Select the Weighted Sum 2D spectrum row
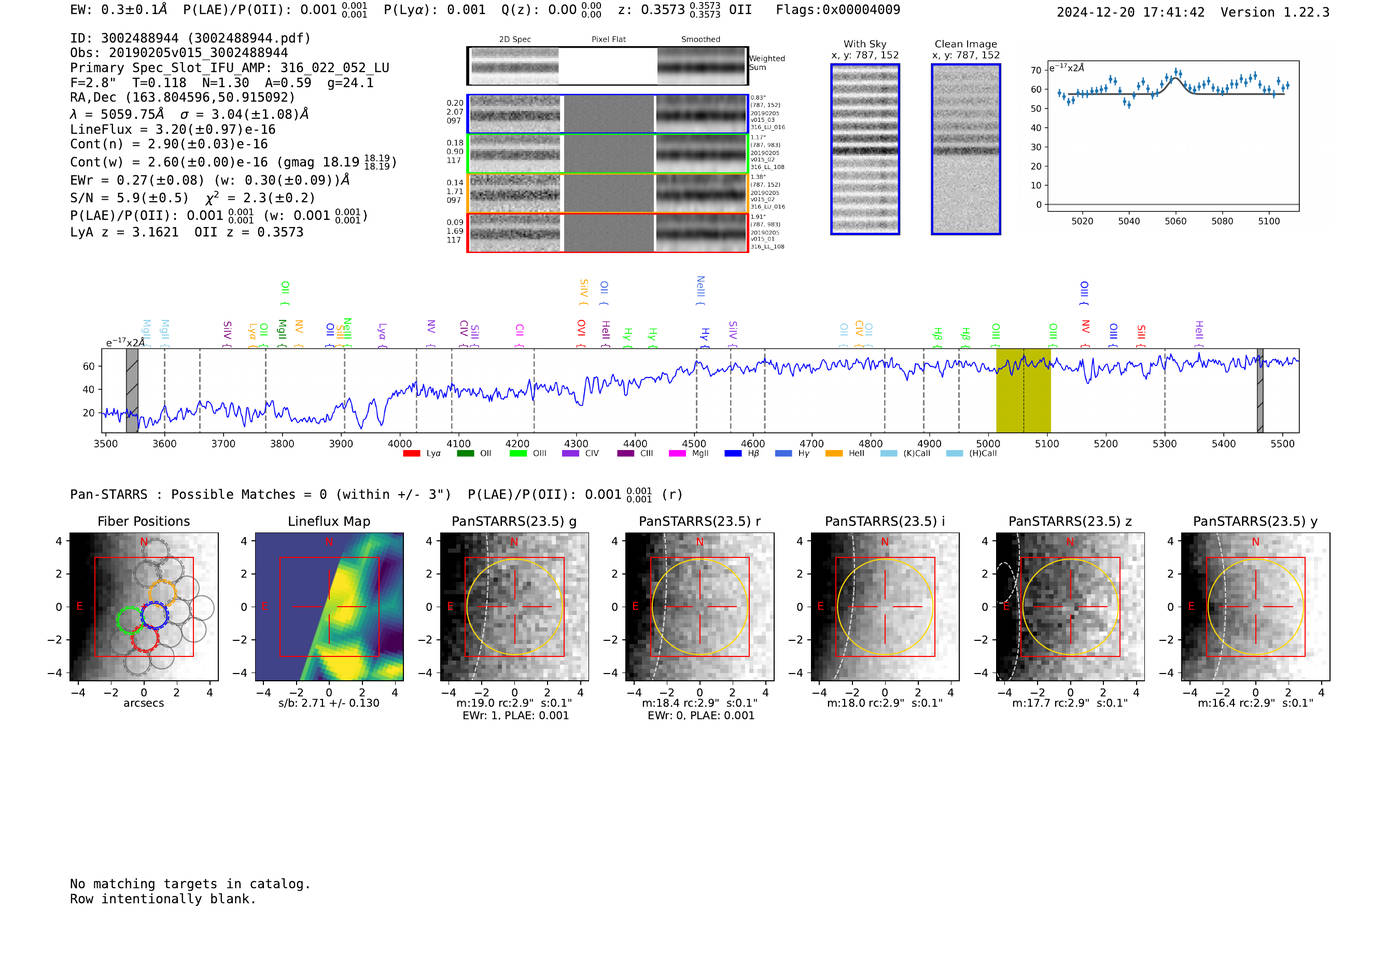This screenshot has width=1400, height=953. [x=608, y=66]
